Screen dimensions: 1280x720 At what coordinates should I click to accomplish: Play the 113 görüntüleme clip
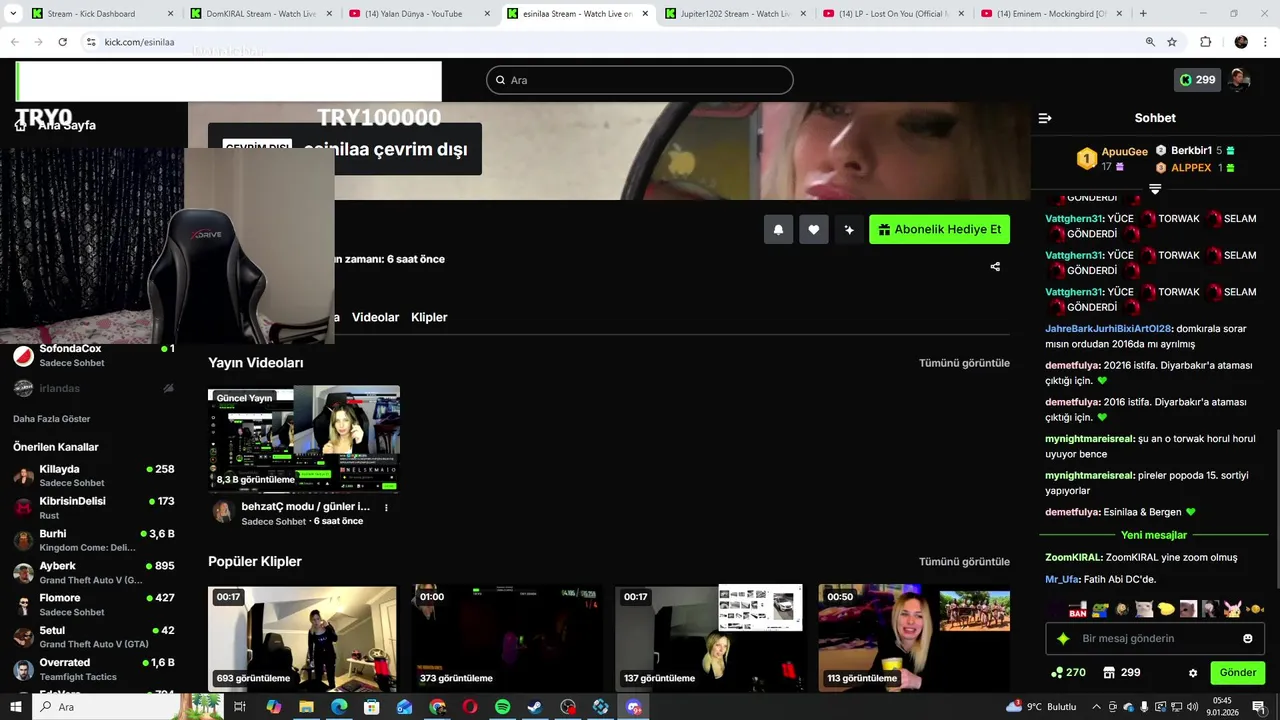point(914,638)
